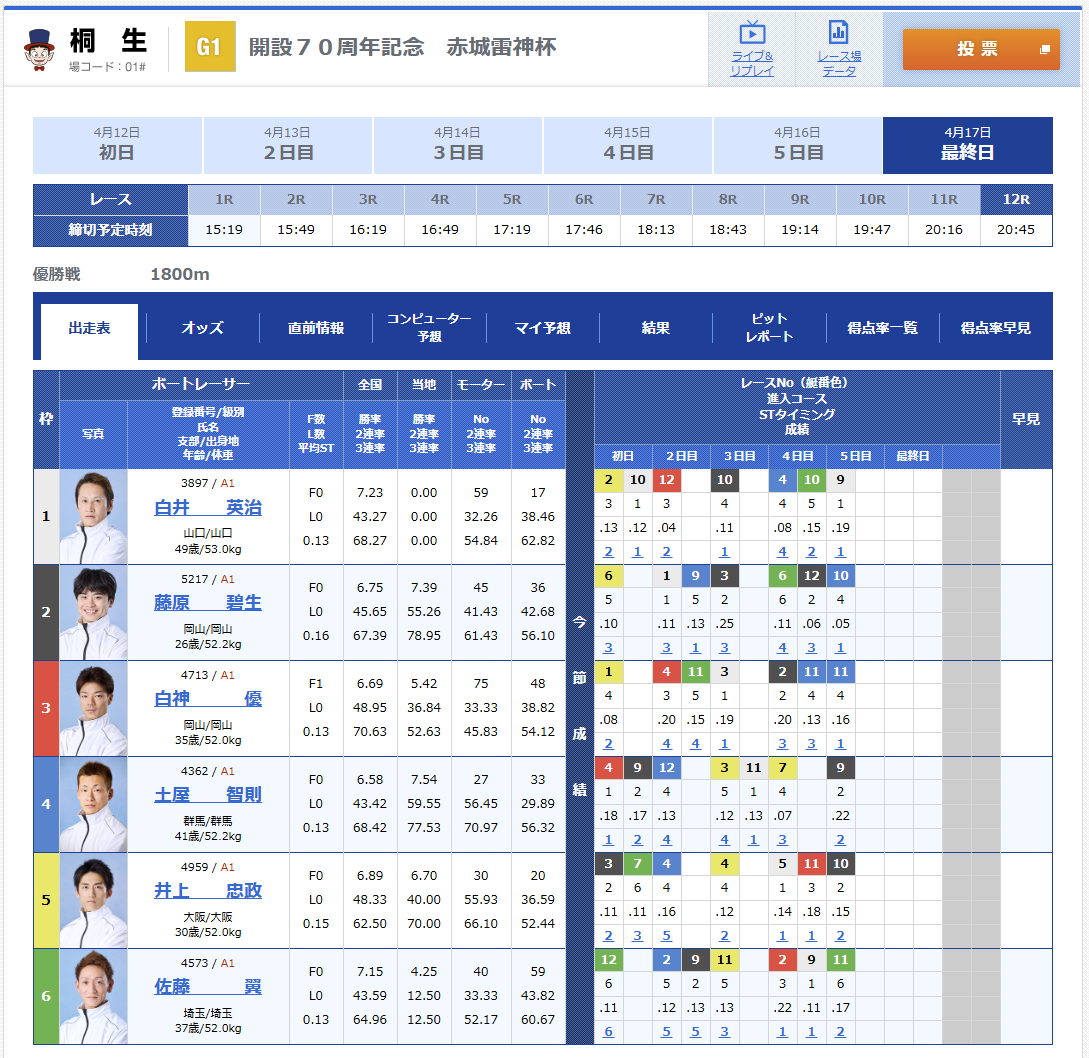Open the 出走表 tab

90,329
